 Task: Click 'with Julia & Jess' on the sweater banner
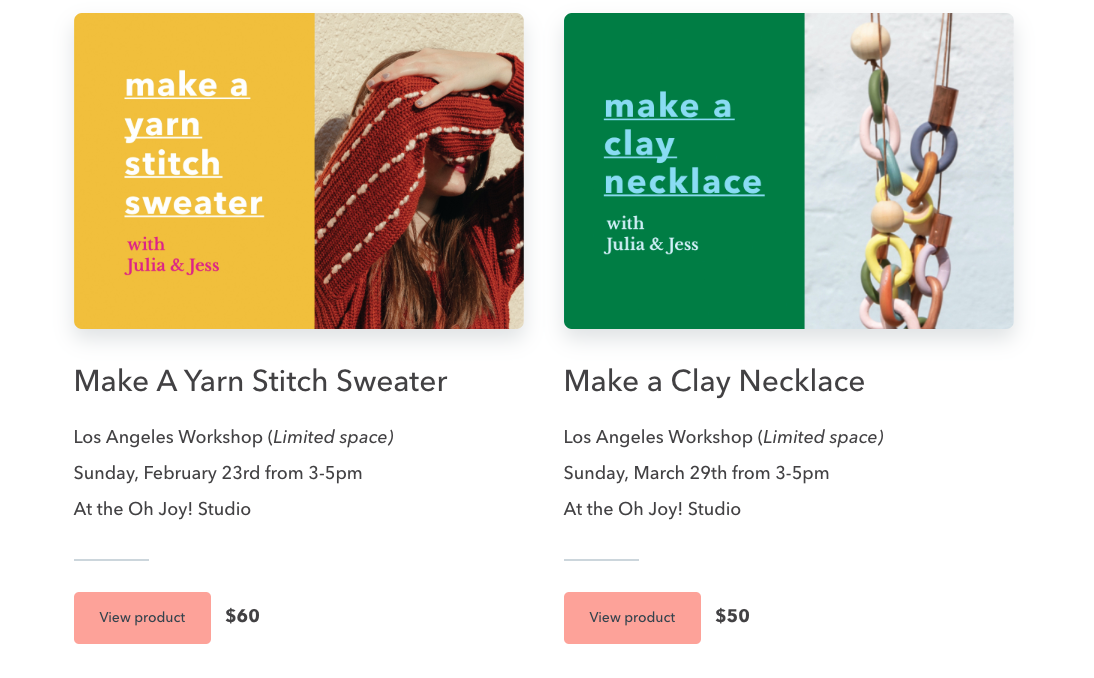coord(172,254)
